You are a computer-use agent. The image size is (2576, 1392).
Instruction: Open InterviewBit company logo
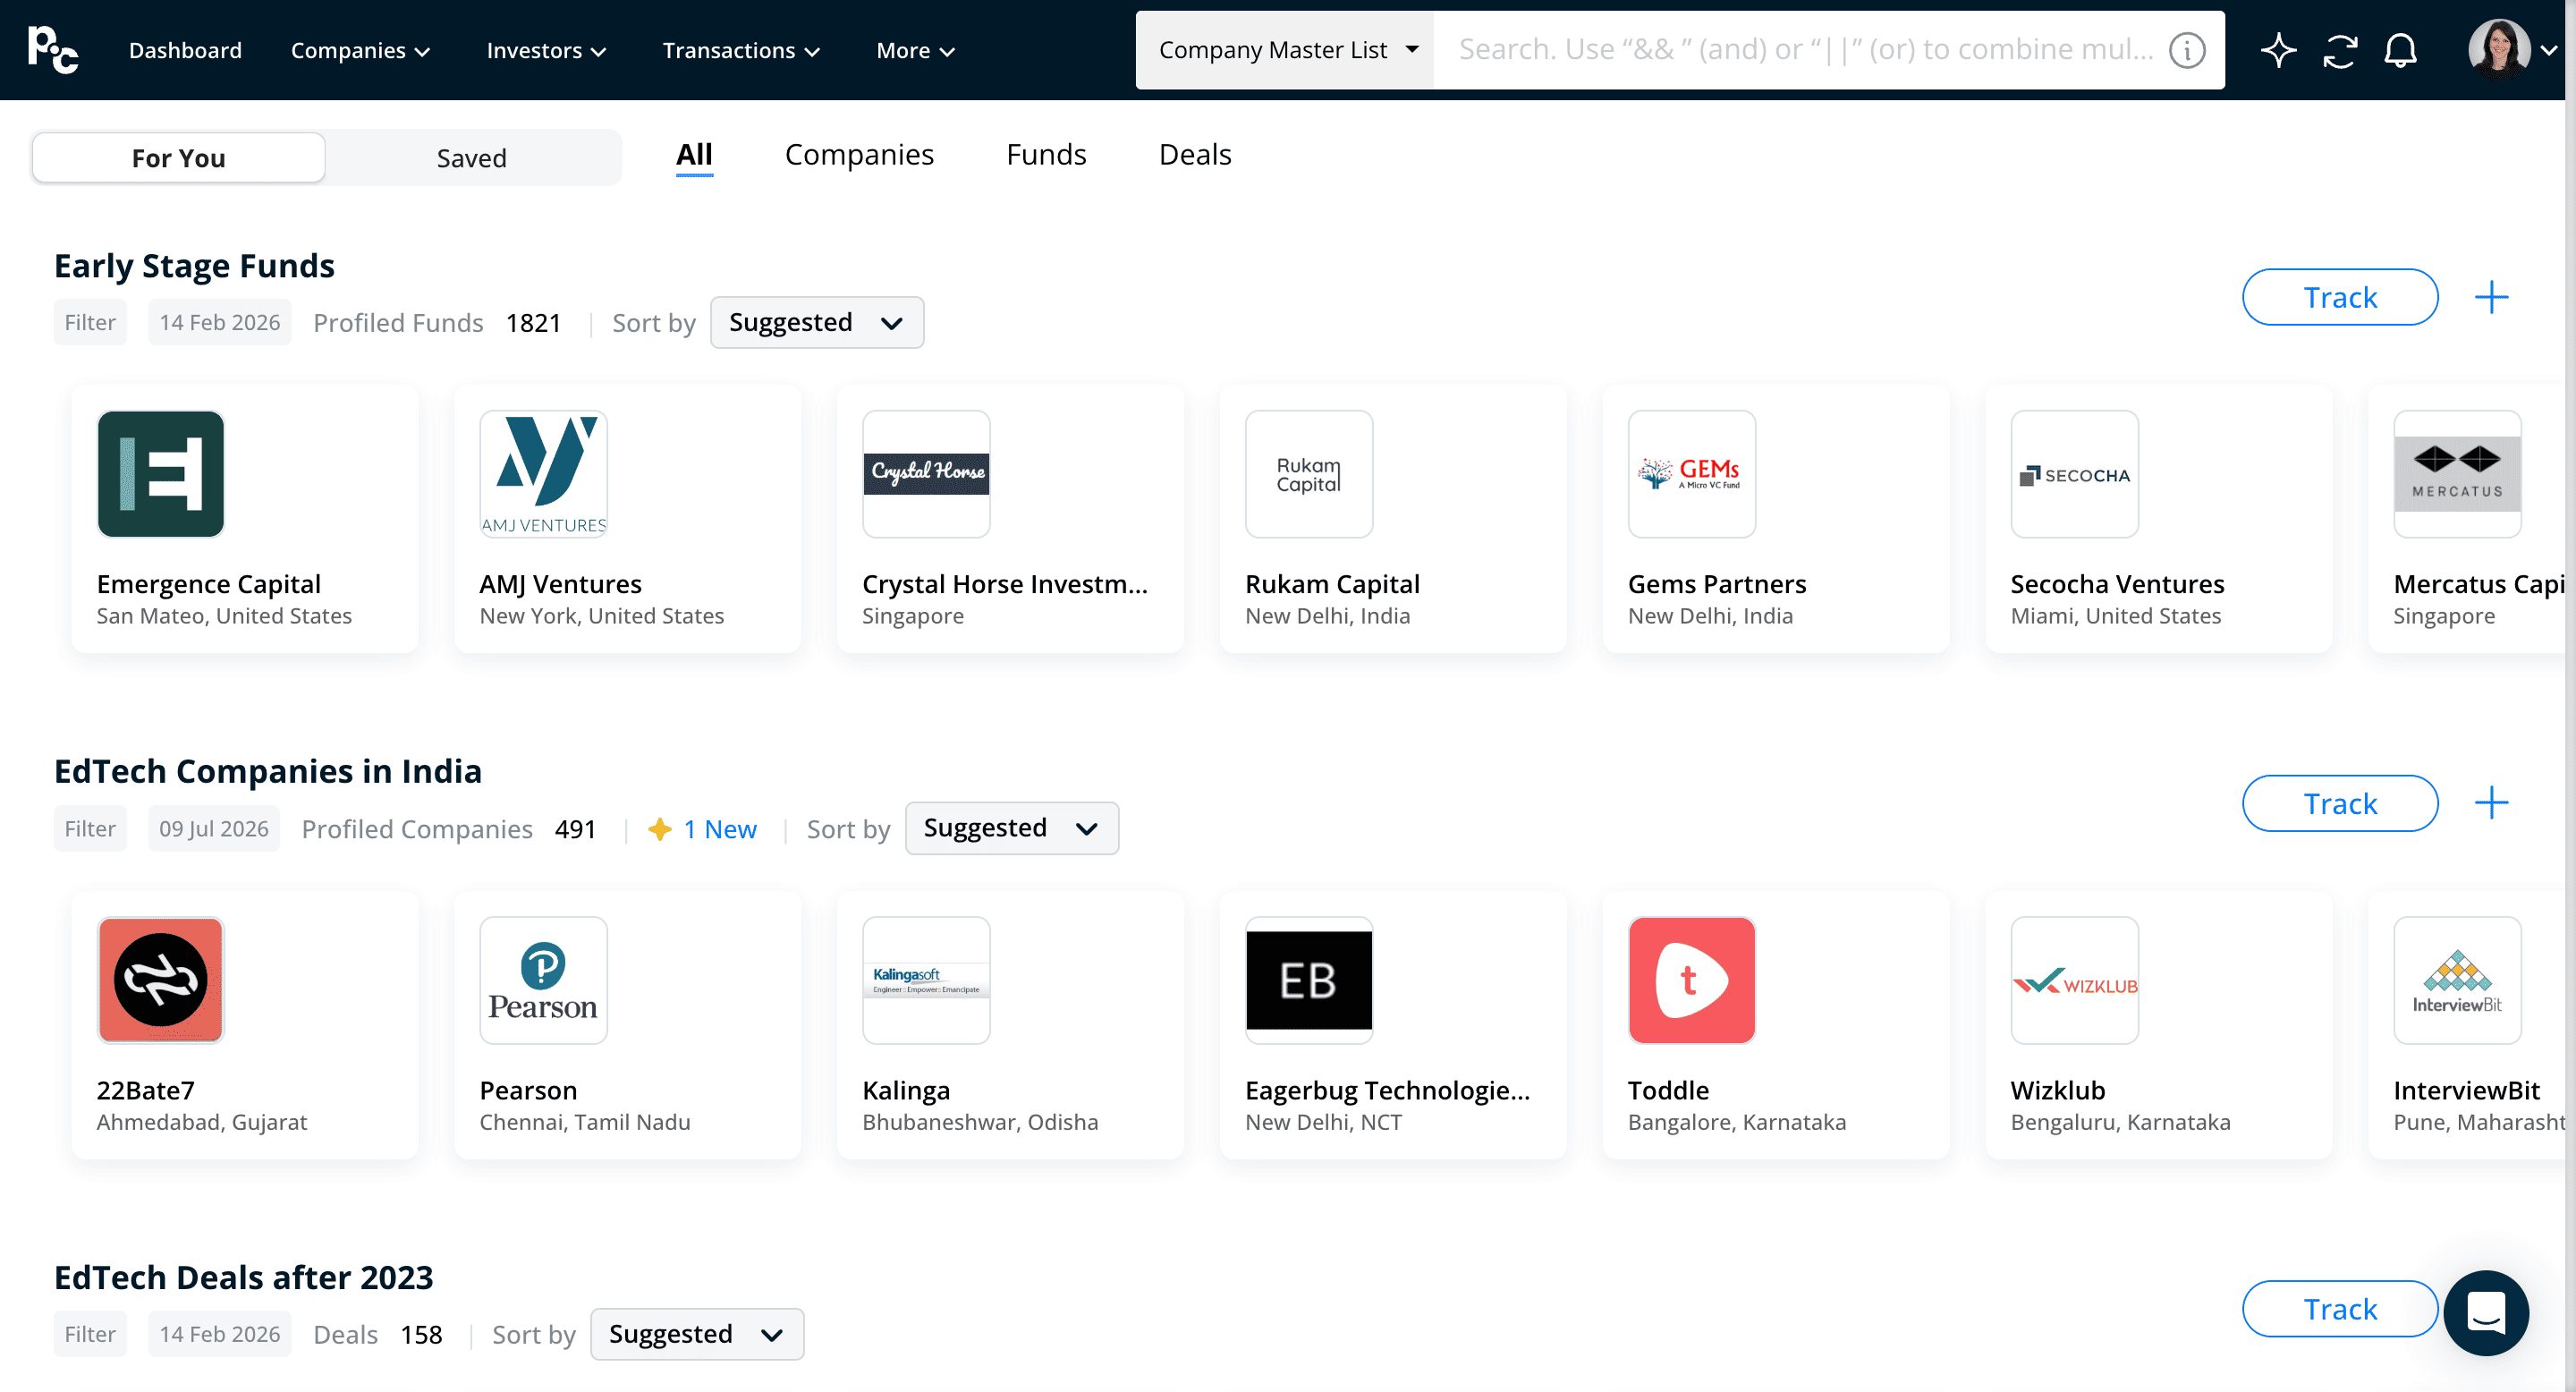point(2457,980)
